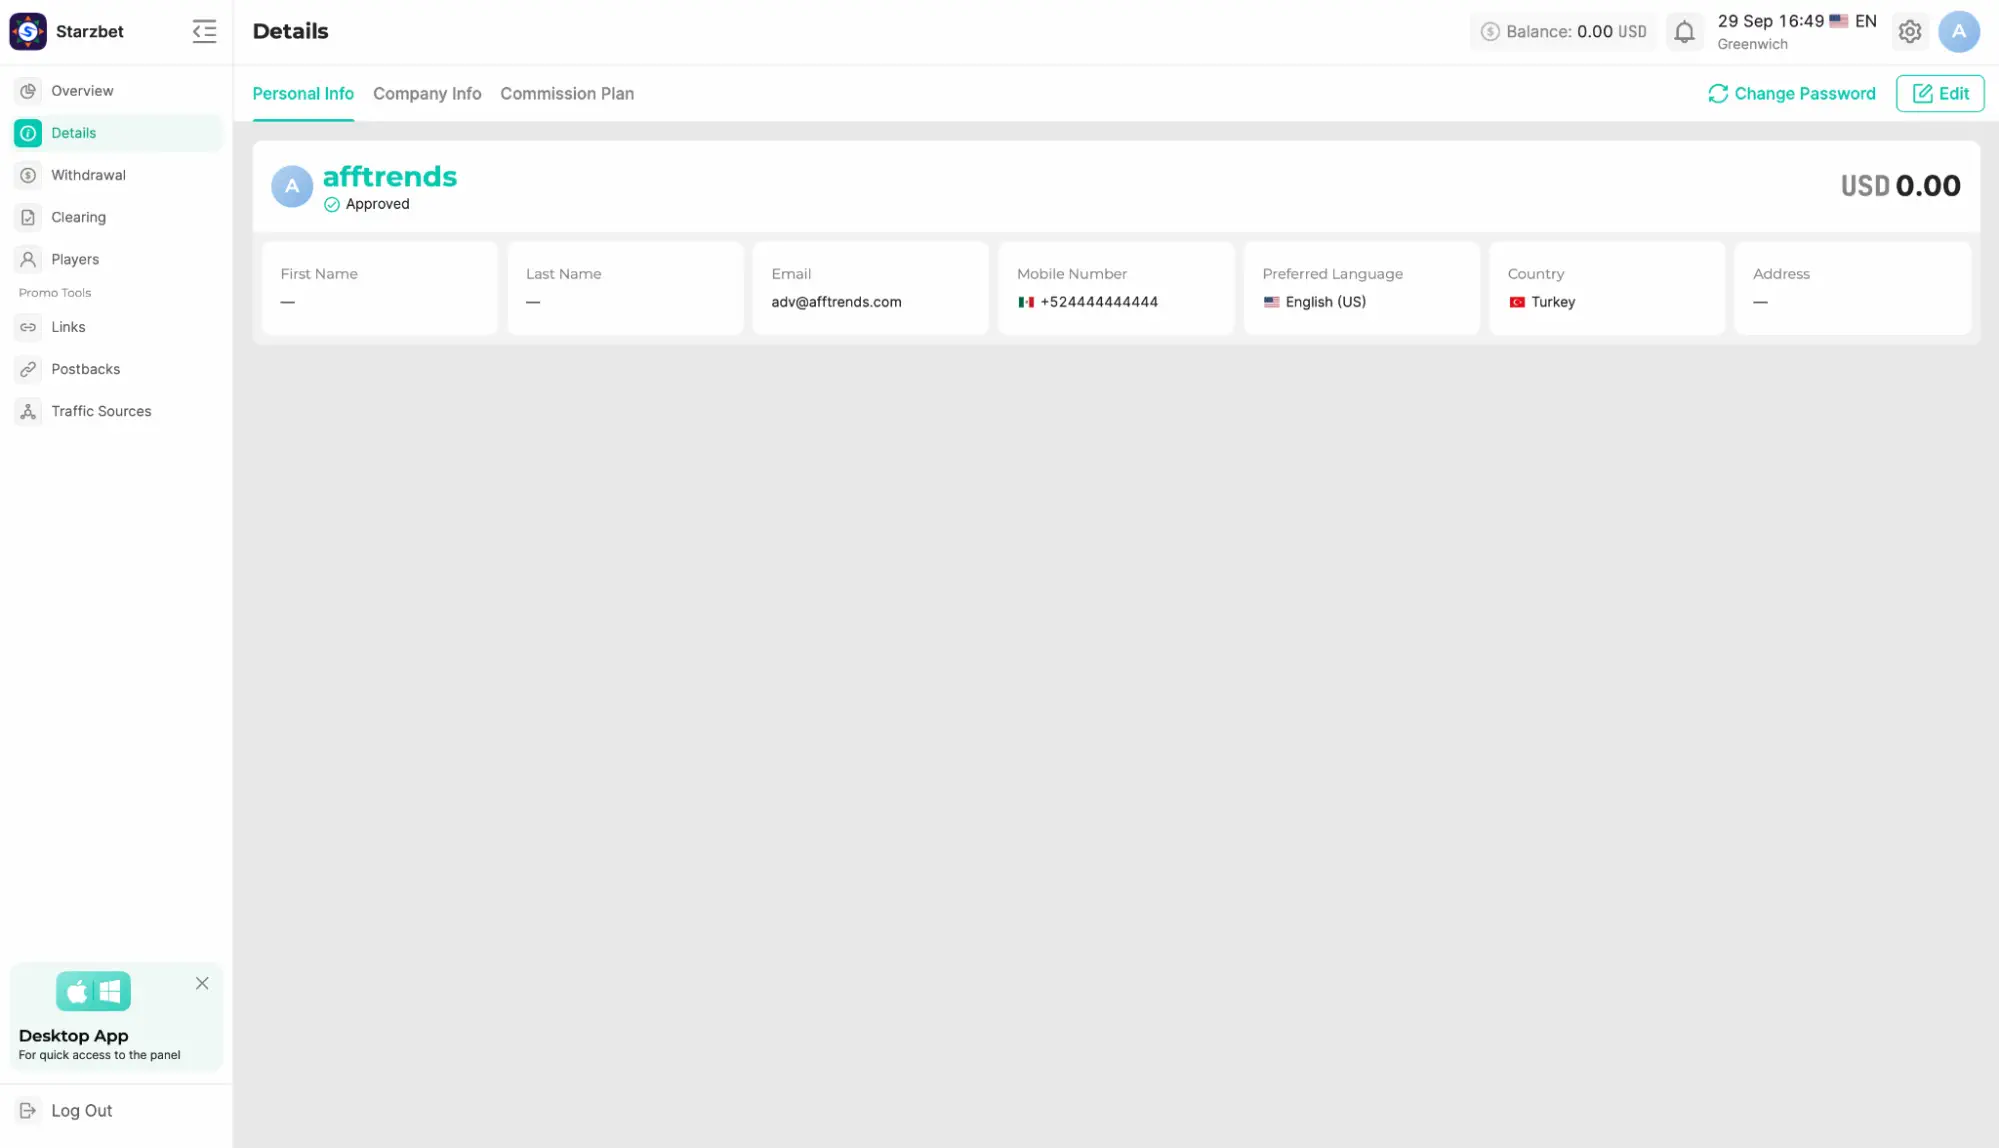The height and width of the screenshot is (1148, 1999).
Task: Close the Desktop App promo card
Action: tap(202, 983)
